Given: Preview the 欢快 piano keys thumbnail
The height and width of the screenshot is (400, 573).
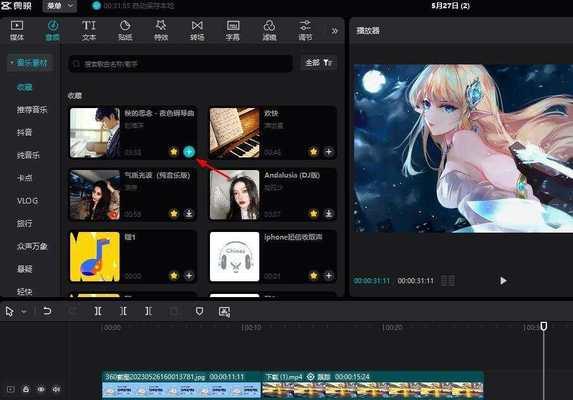Looking at the screenshot, I should [235, 133].
